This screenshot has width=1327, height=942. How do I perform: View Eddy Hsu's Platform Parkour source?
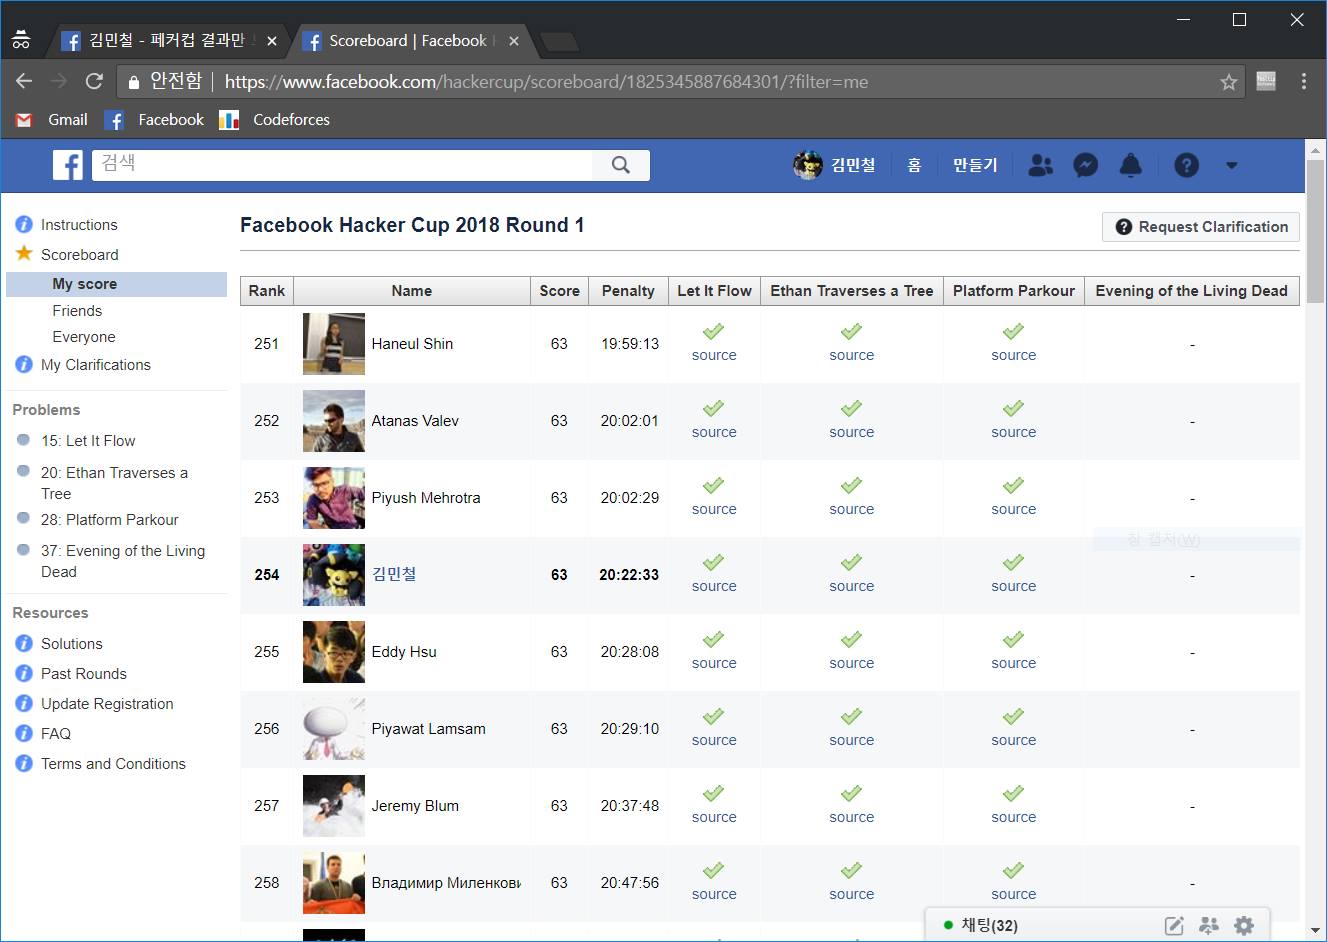click(x=1014, y=663)
